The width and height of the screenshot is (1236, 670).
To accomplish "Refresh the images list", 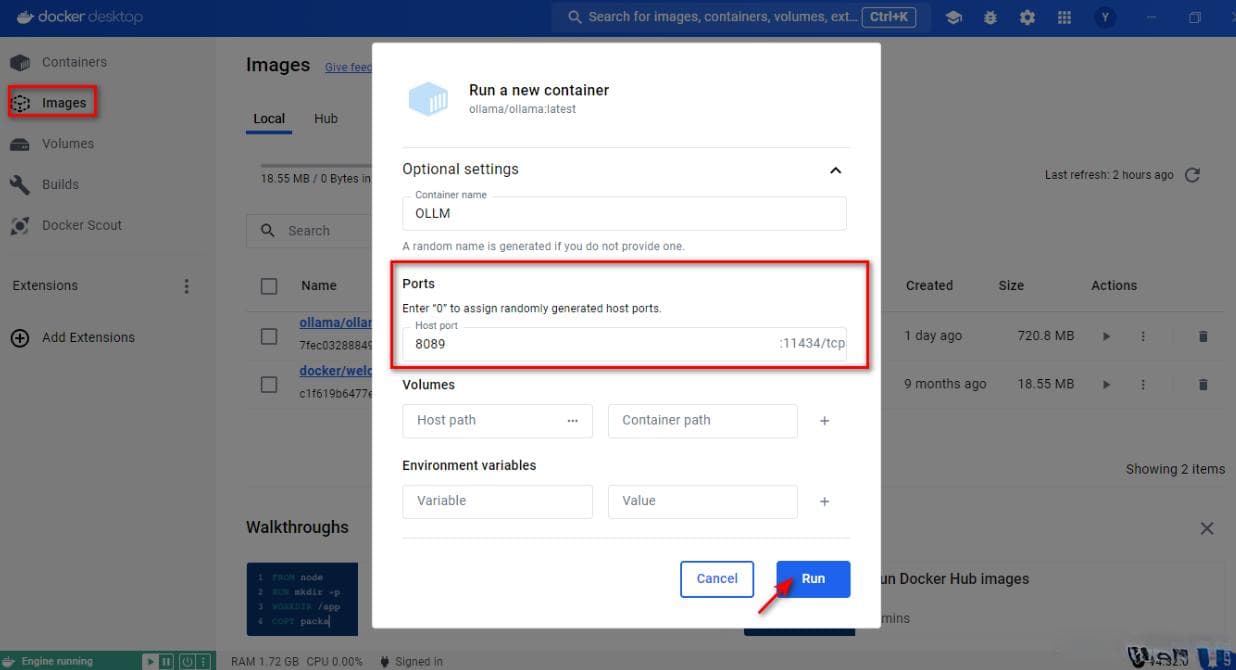I will coord(1192,175).
